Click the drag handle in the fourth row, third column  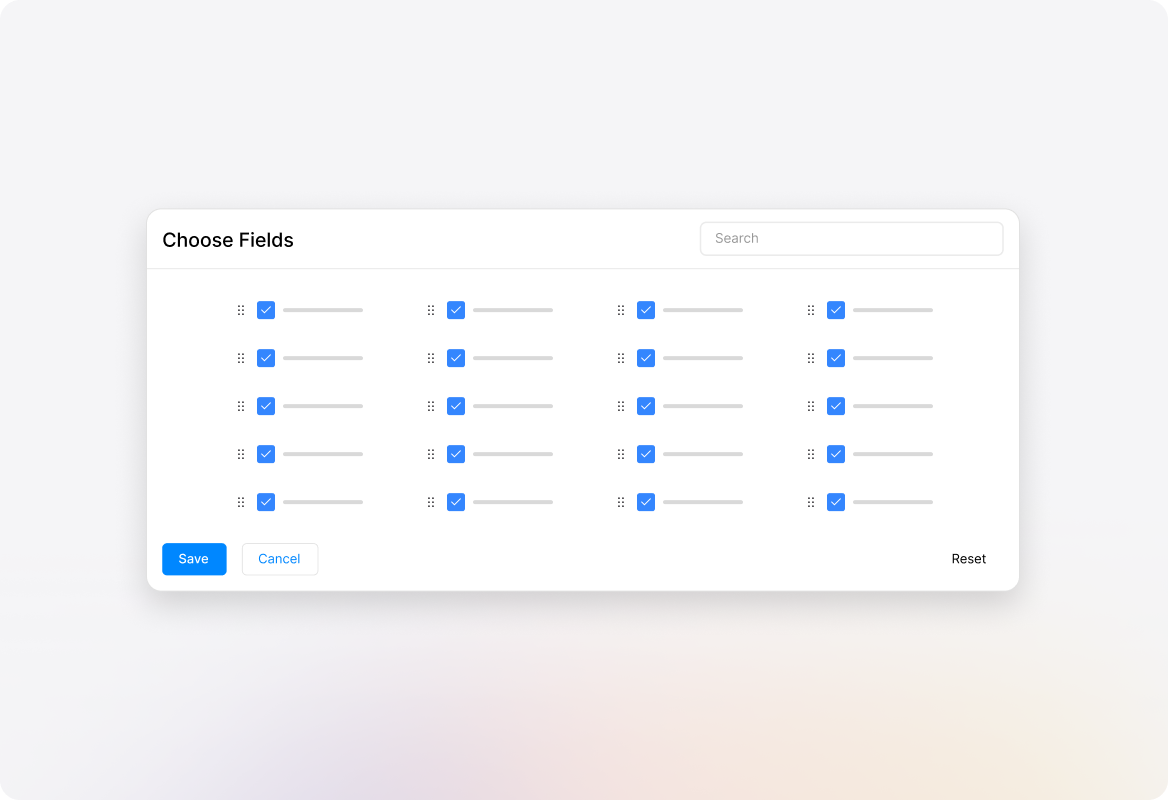tap(621, 454)
